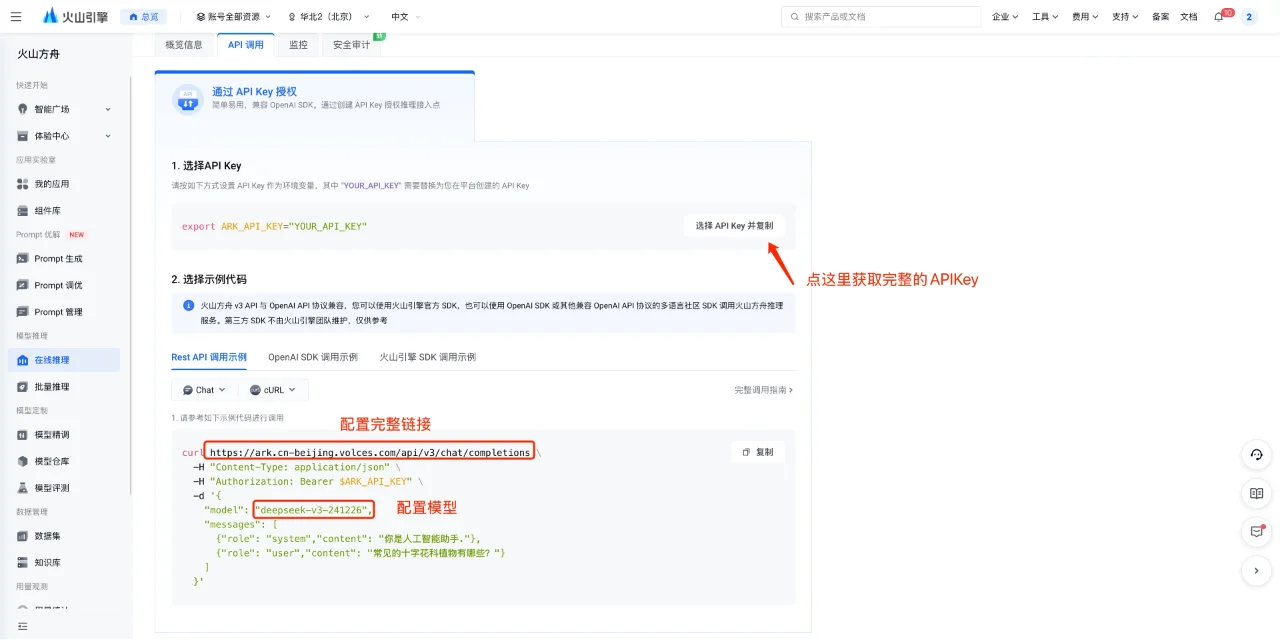Image resolution: width=1280 pixels, height=640 pixels.
Task: Click the 文档 link in top bar
Action: (1188, 16)
